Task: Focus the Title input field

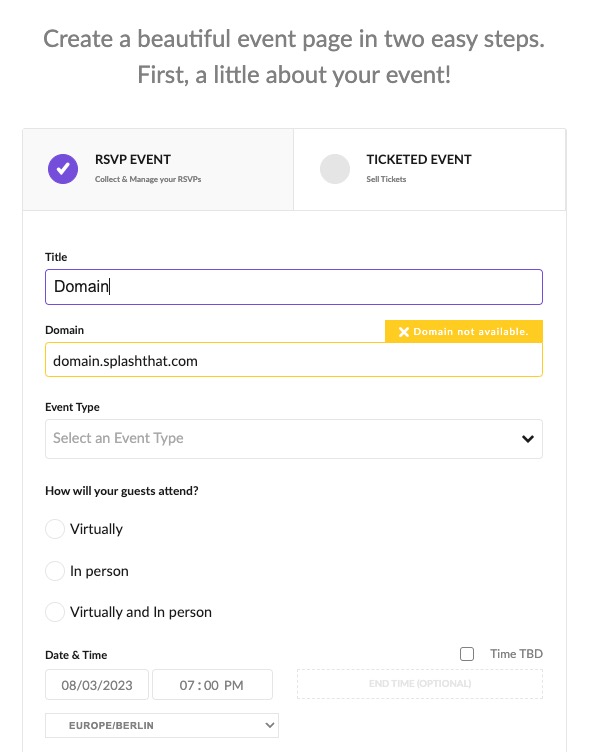Action: click(x=294, y=287)
